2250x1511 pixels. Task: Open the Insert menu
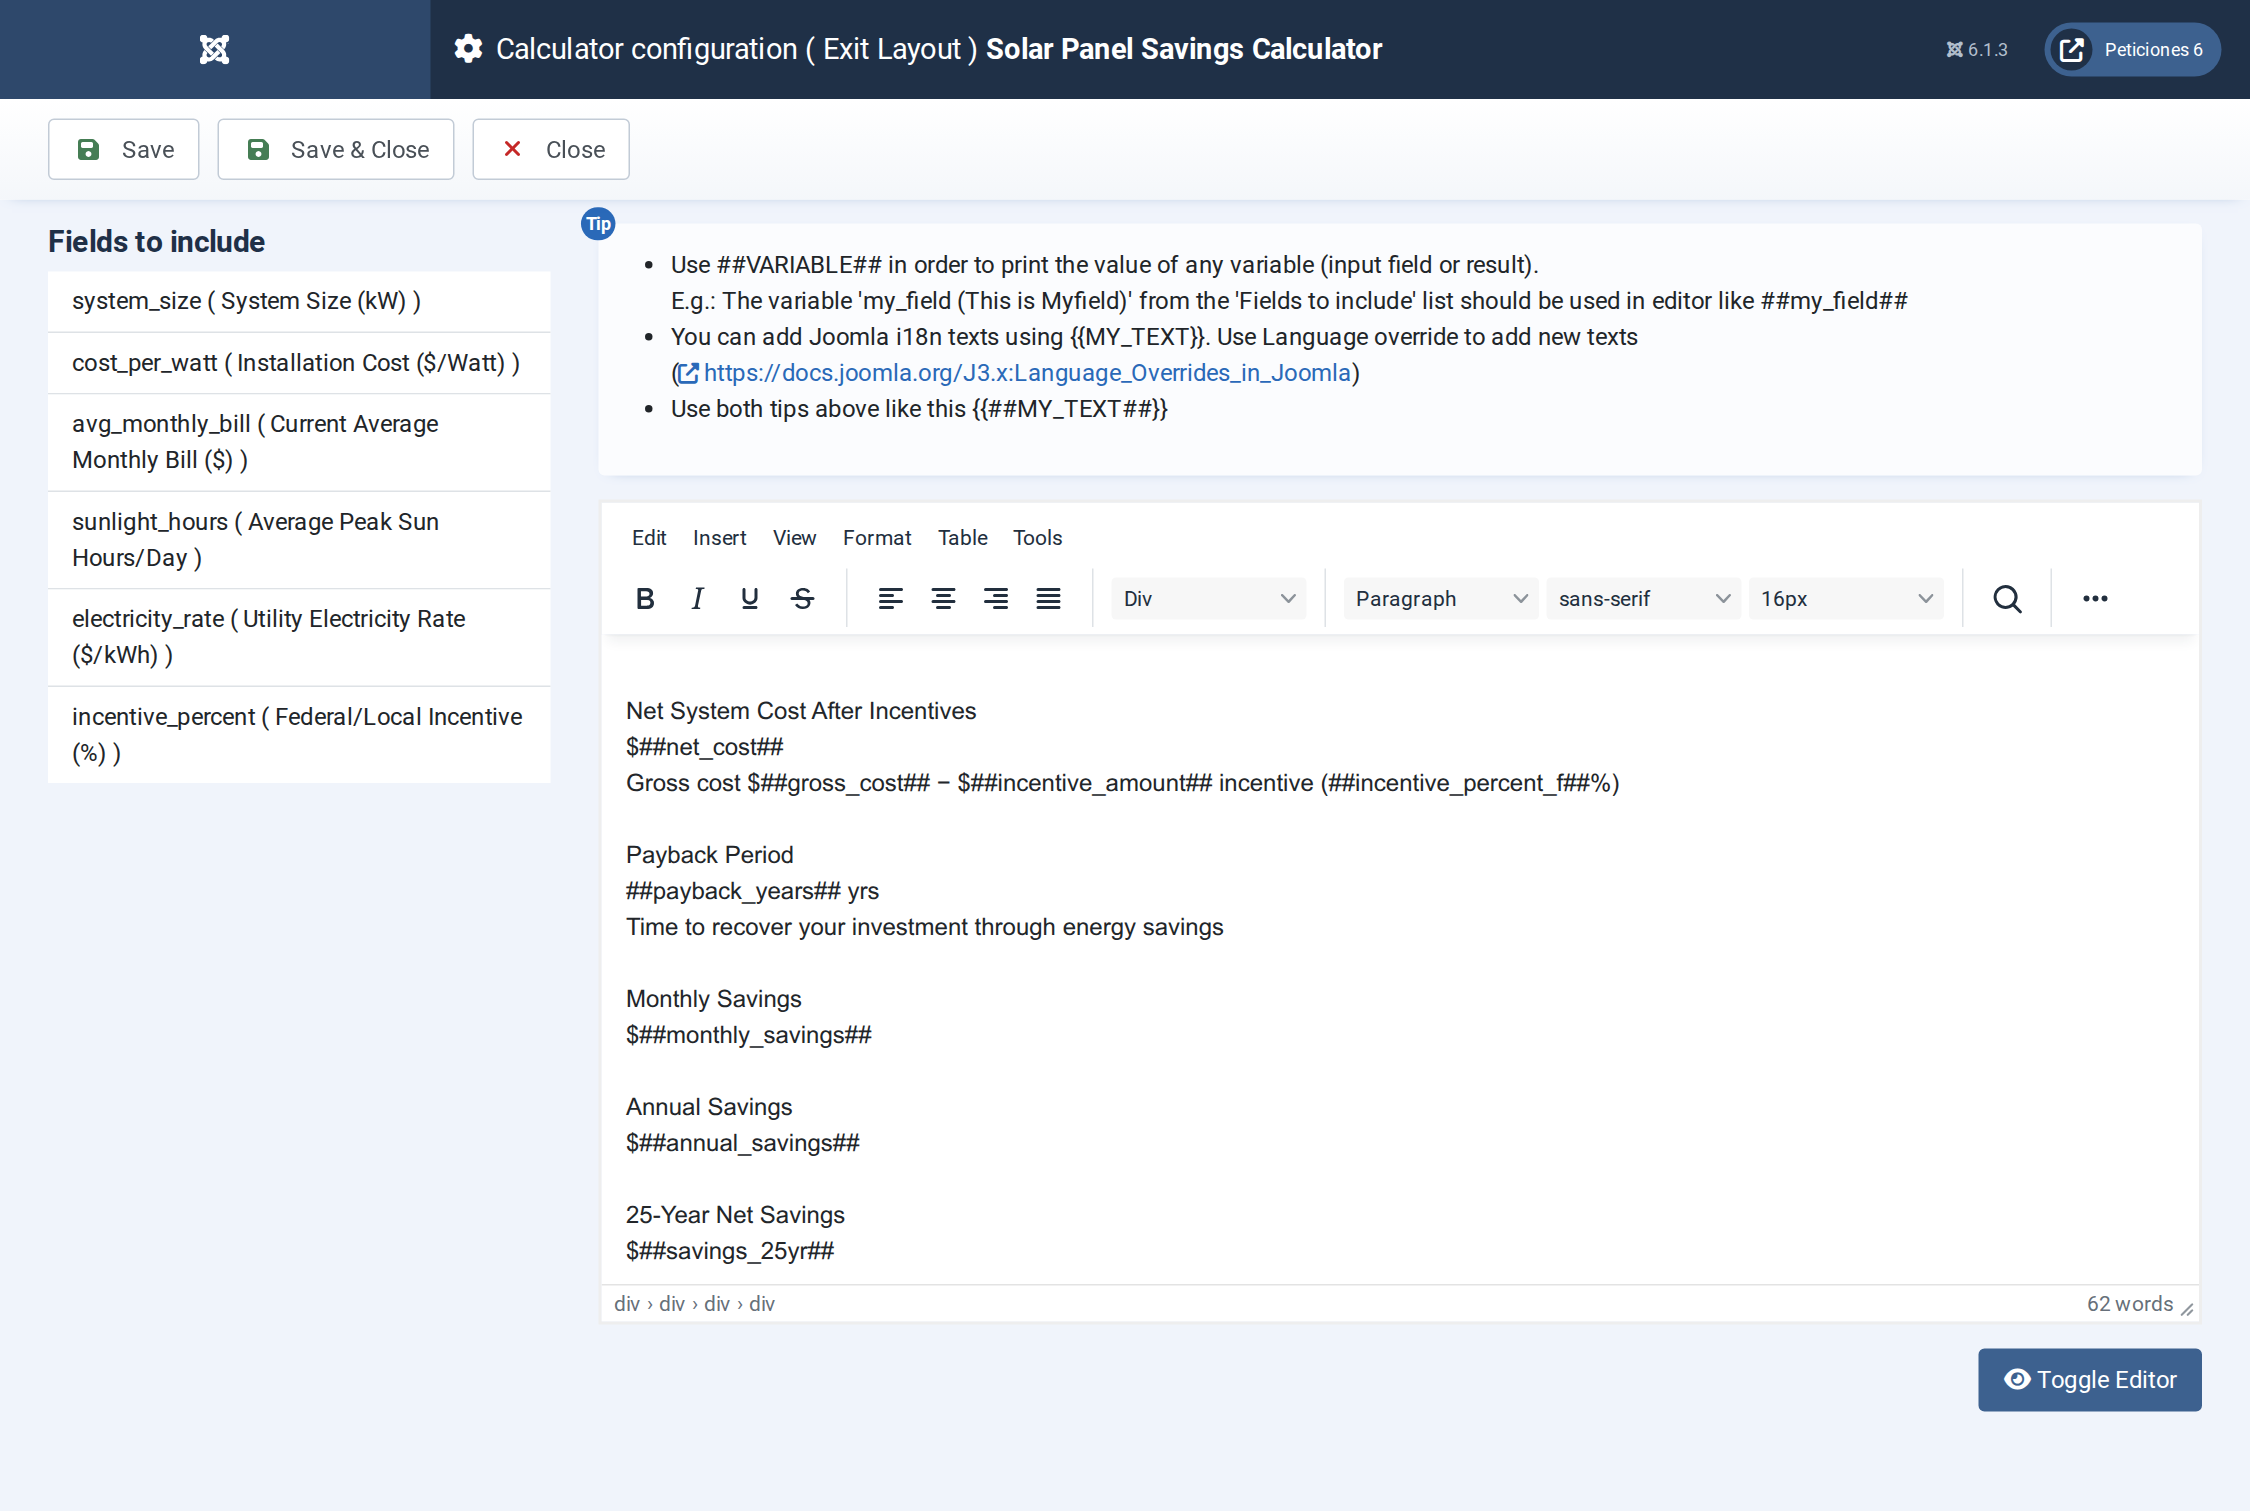point(719,537)
